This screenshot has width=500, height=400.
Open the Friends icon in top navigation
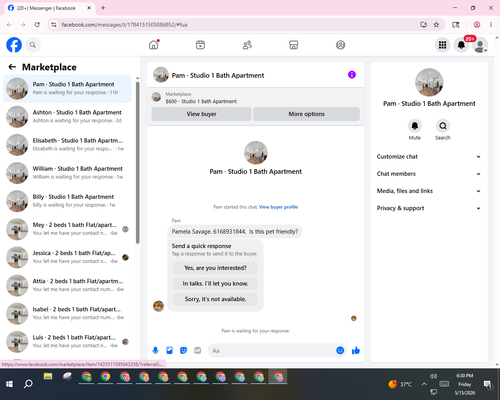tap(247, 45)
